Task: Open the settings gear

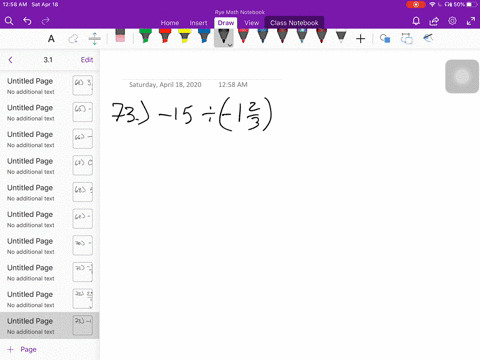Action: point(452,21)
